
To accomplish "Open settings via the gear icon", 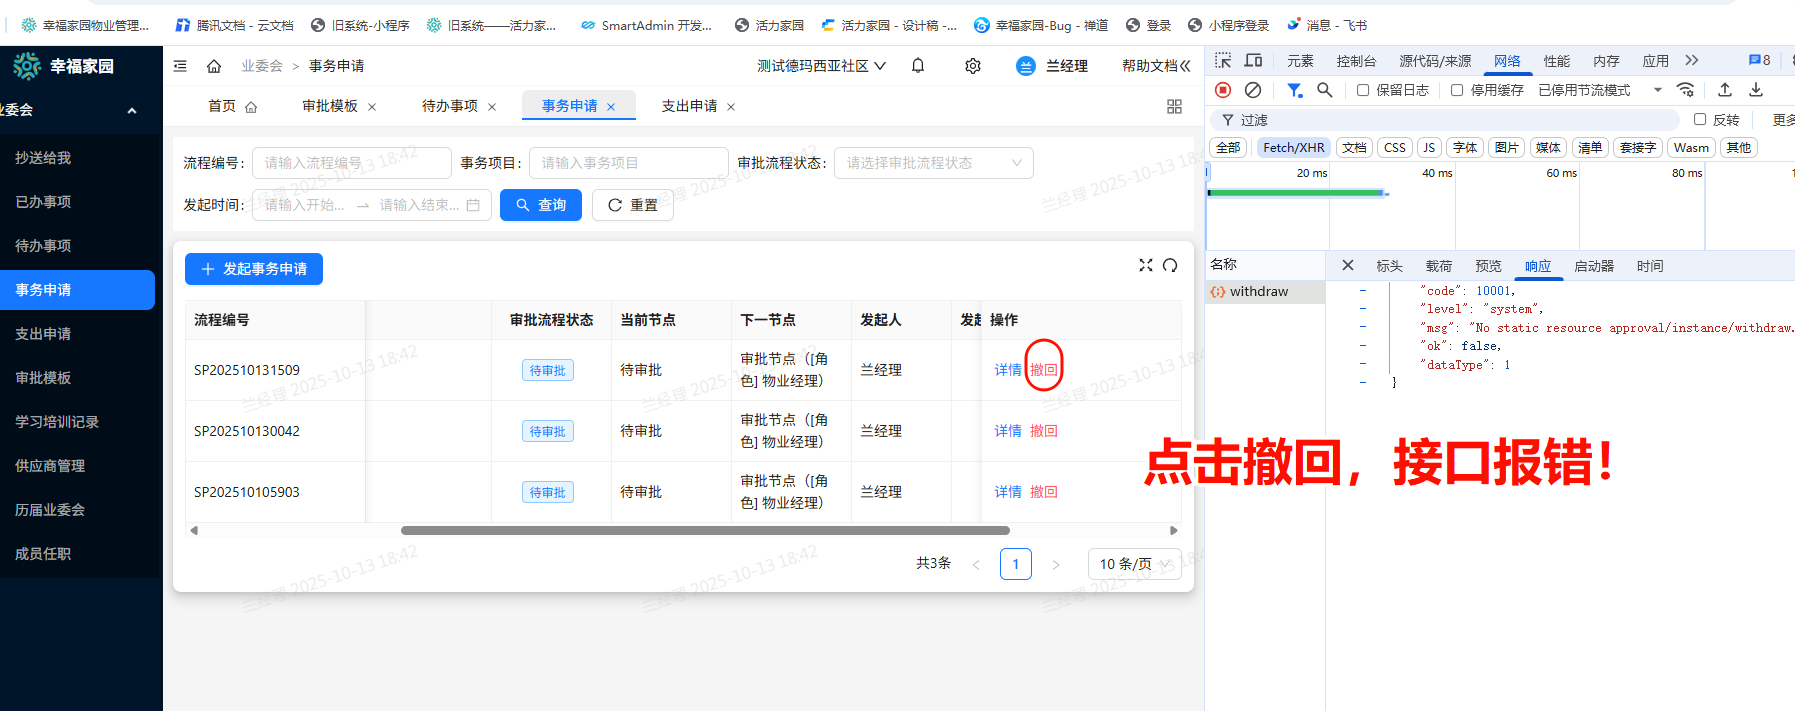I will [972, 66].
